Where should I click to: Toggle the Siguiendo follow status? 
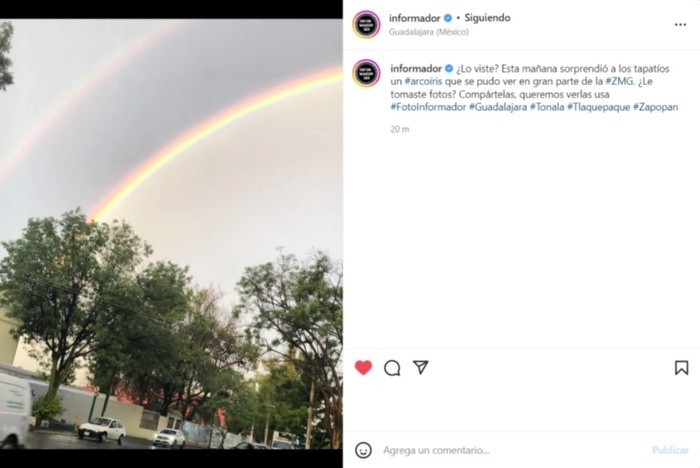tap(487, 18)
